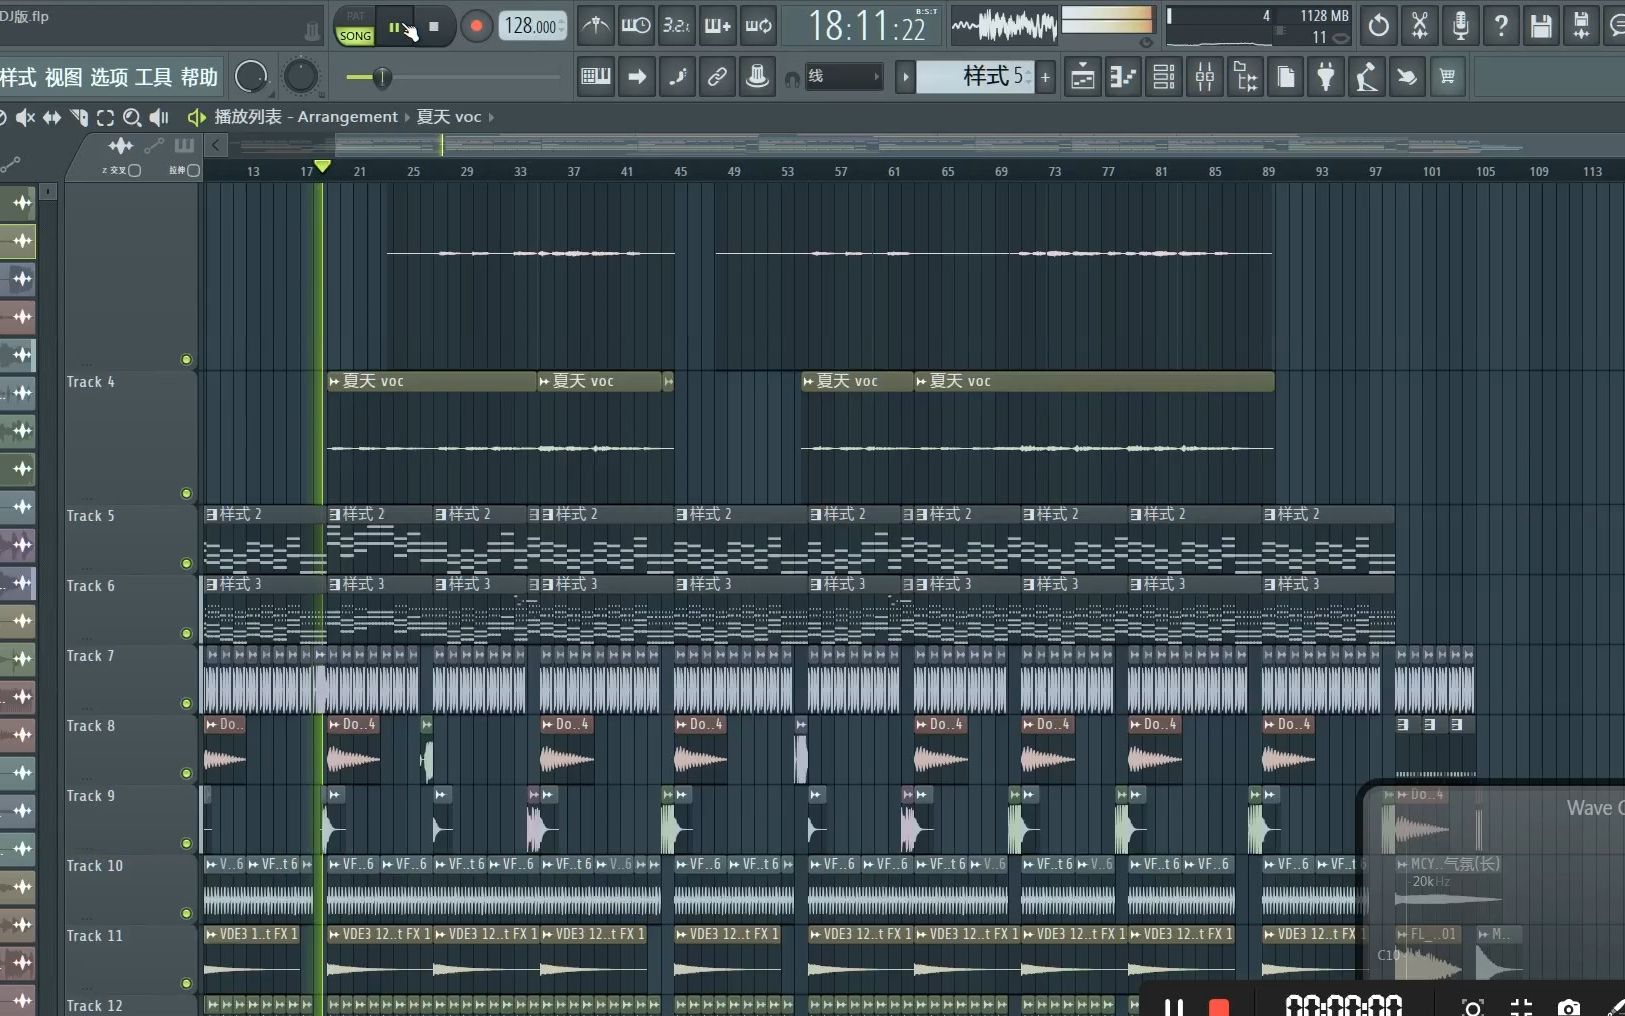The height and width of the screenshot is (1016, 1625).
Task: Toggle the metronome icon
Action: click(596, 25)
